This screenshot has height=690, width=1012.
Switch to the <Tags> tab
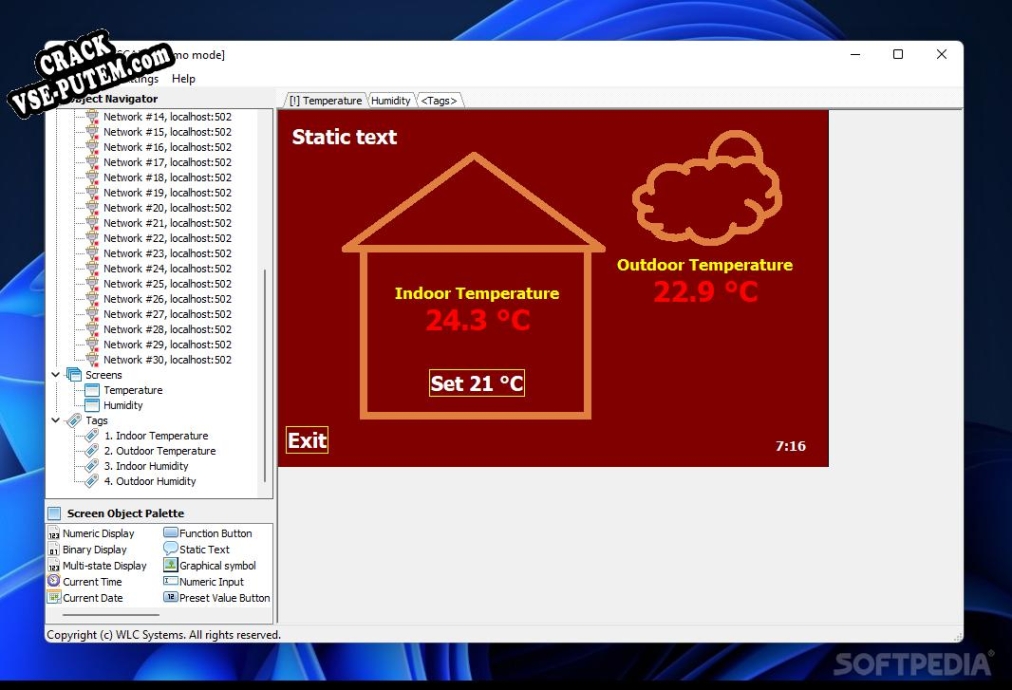pyautogui.click(x=439, y=101)
